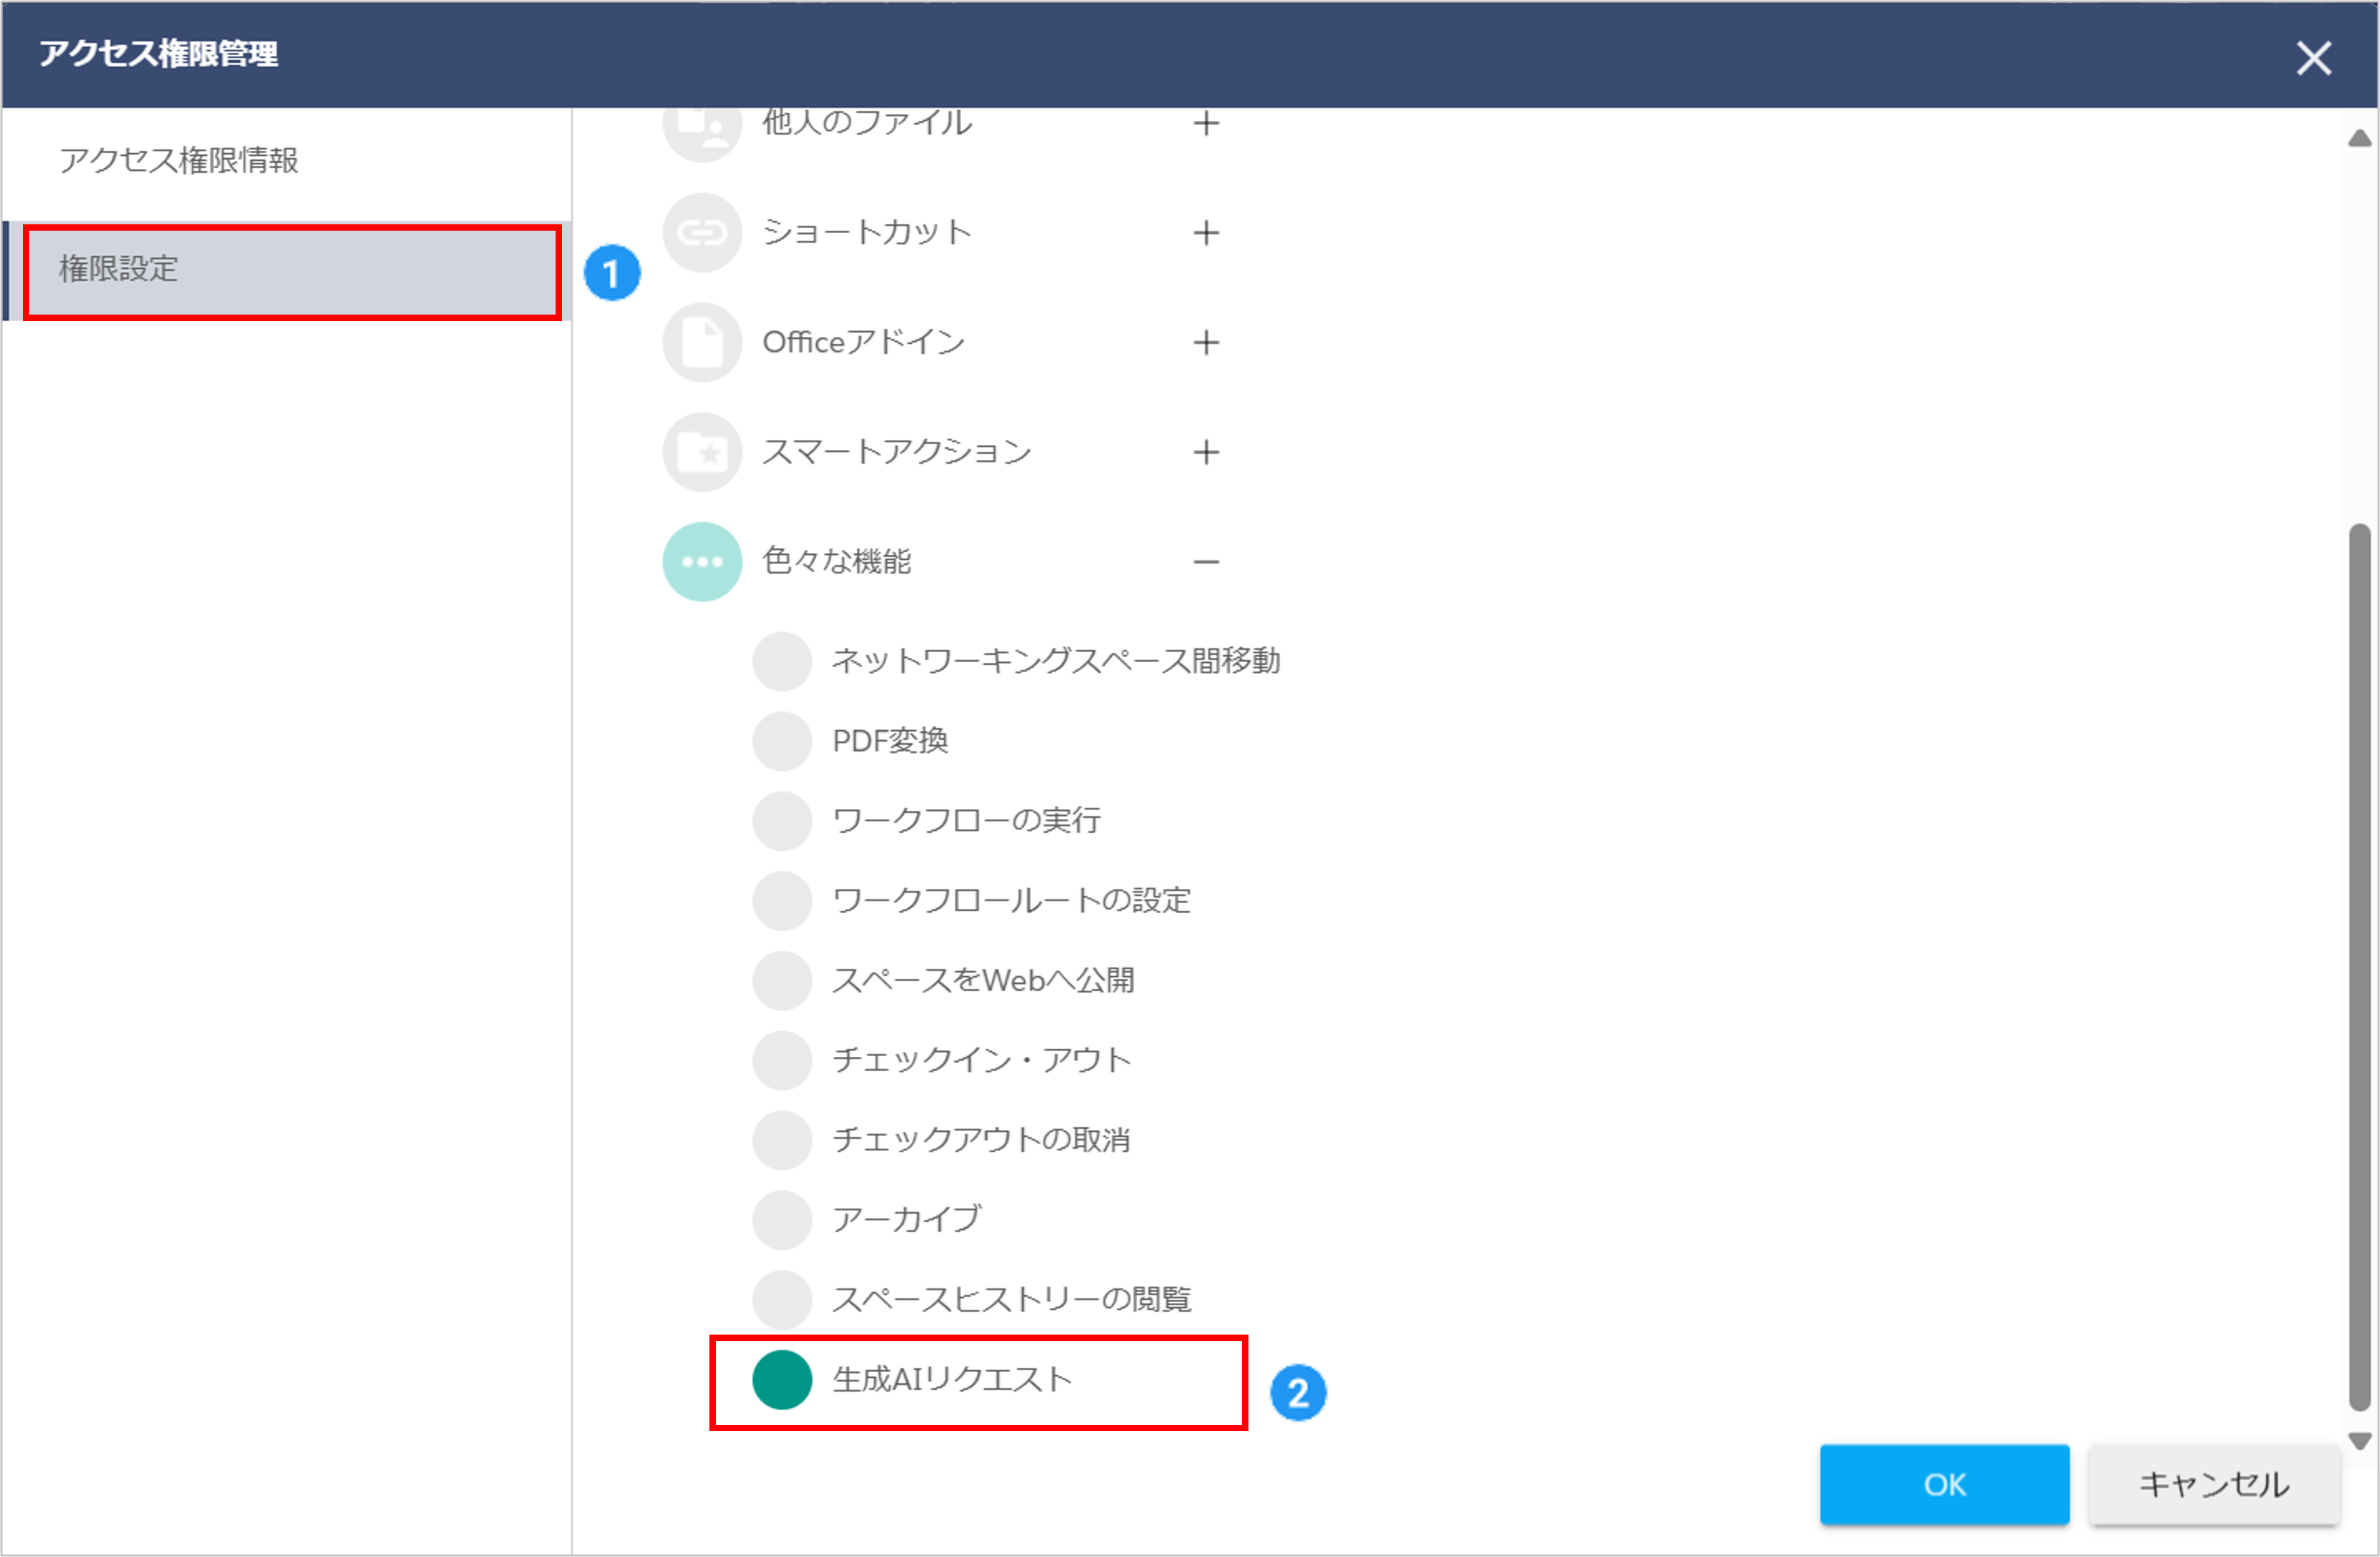
Task: Select 権限設定 sidebar tab
Action: [x=287, y=270]
